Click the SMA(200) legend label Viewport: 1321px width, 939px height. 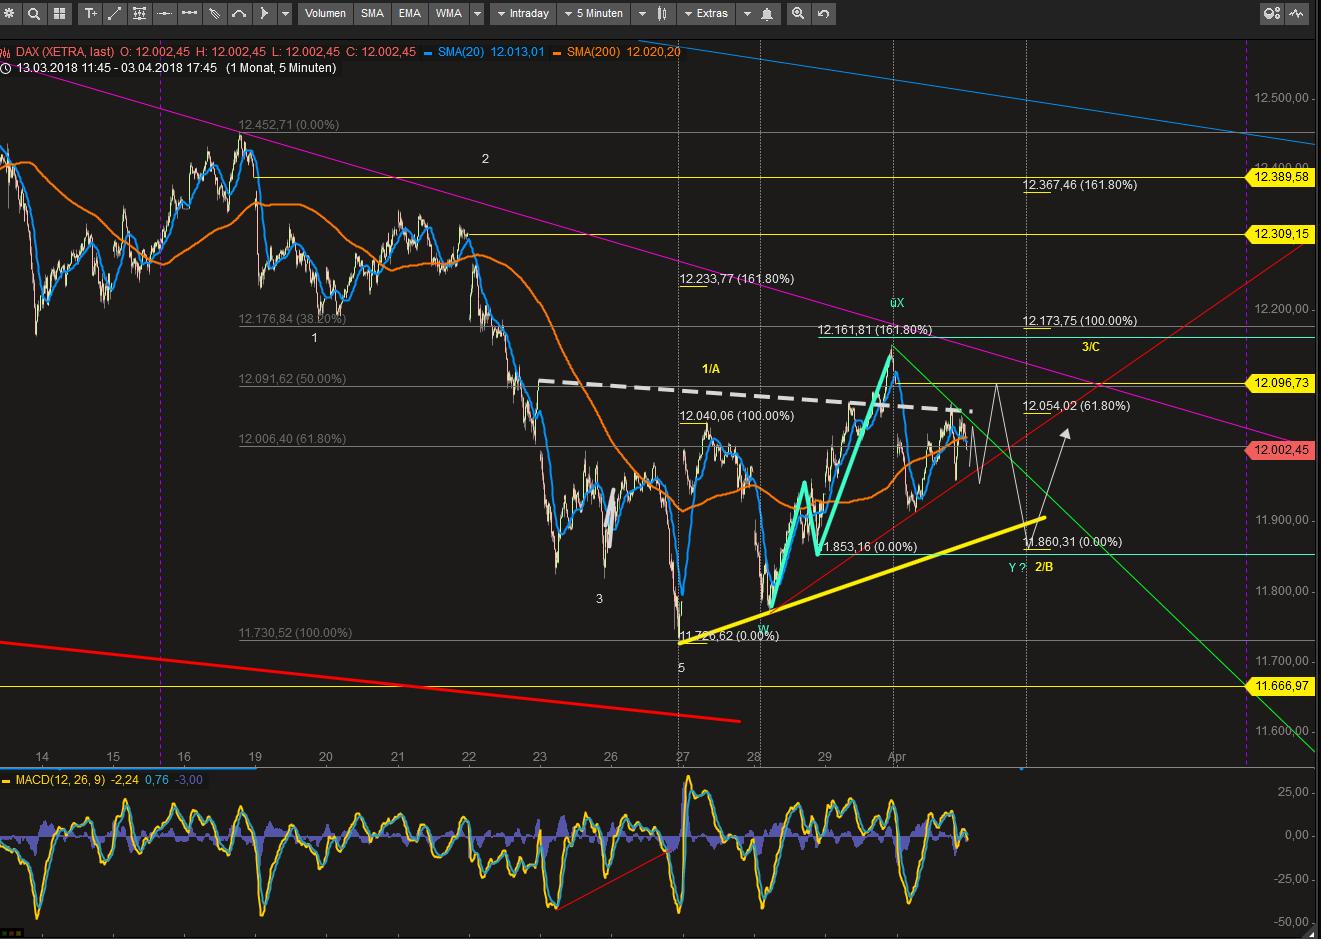pyautogui.click(x=593, y=52)
